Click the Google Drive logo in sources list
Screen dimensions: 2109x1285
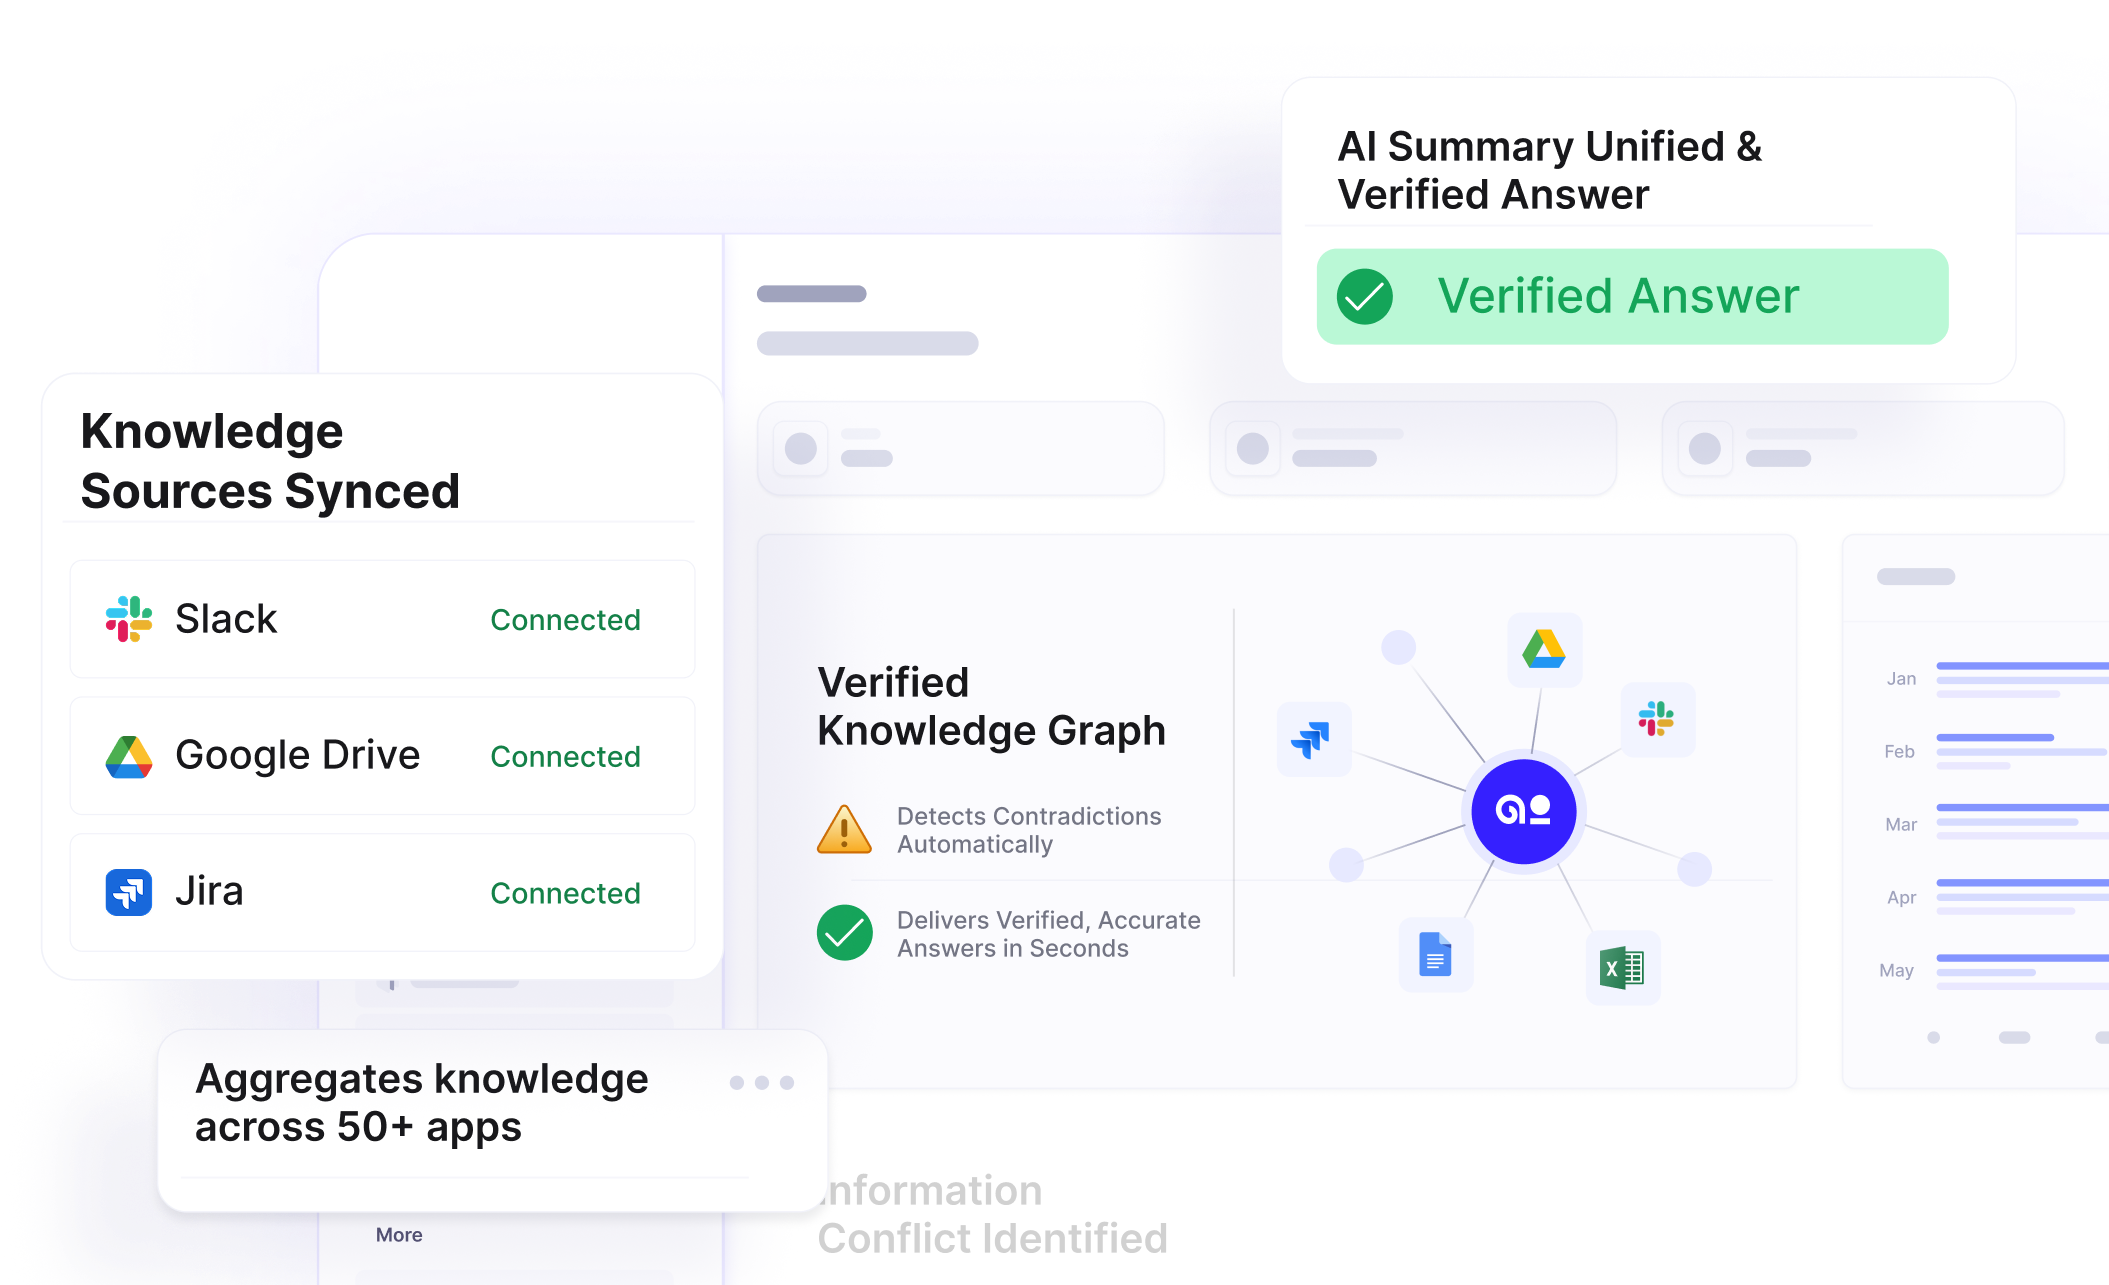[x=129, y=757]
